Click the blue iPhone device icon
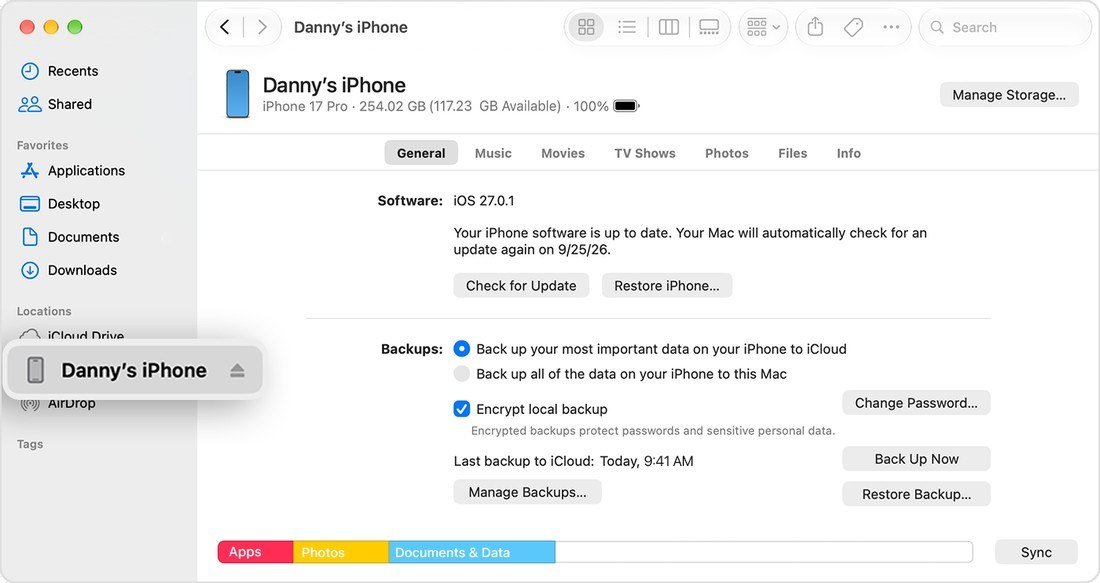1100x583 pixels. 237,93
